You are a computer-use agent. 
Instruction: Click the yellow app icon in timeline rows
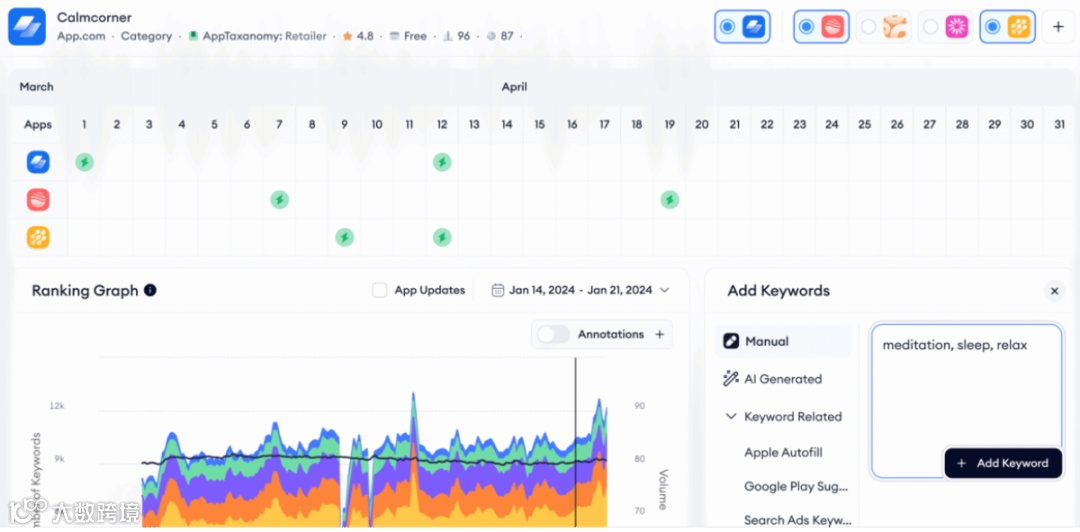tap(38, 238)
